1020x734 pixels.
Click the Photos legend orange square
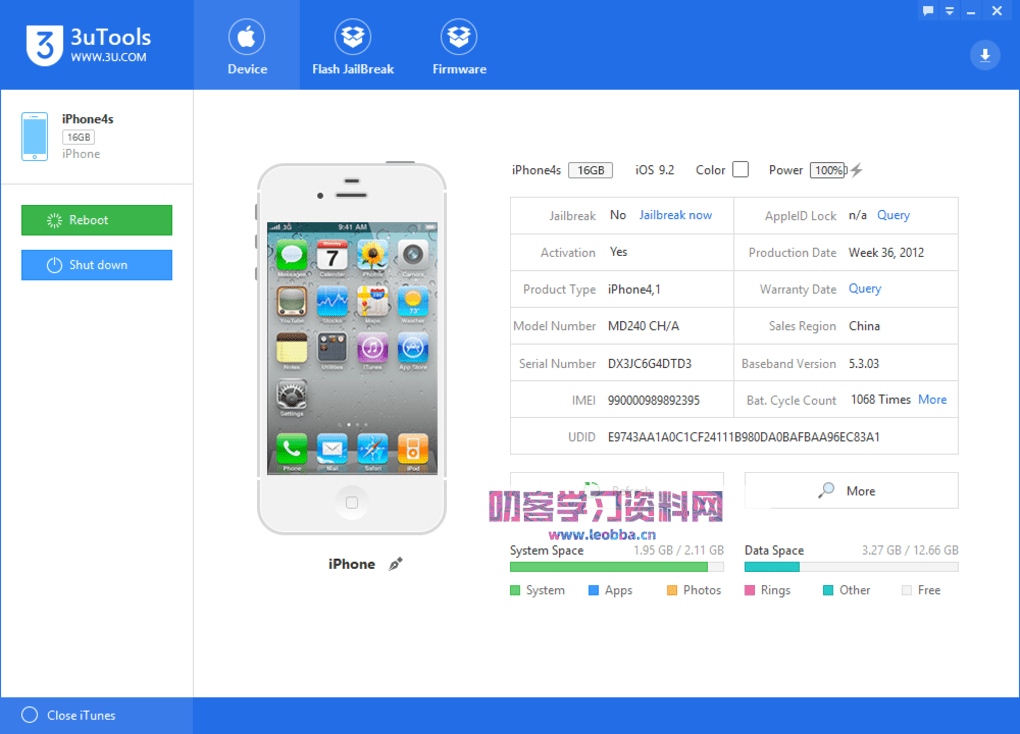point(672,590)
